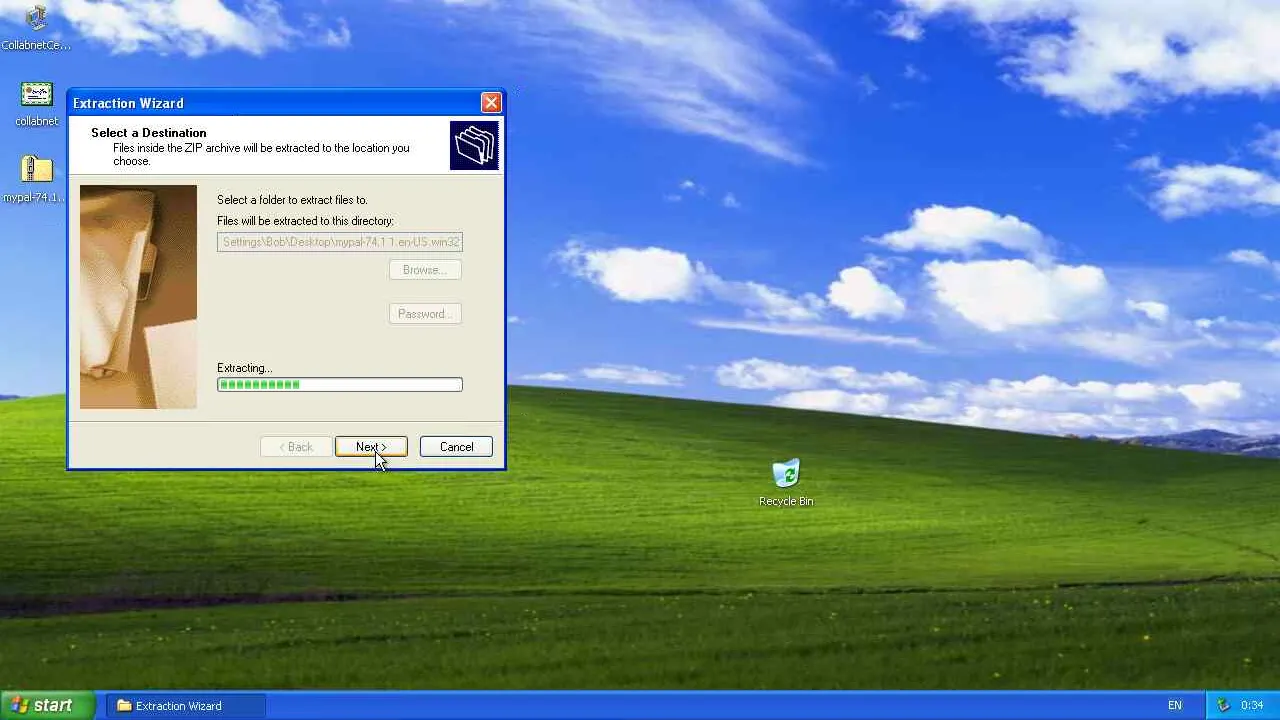Click the extraction directory path field
Viewport: 1280px width, 720px height.
[x=340, y=242]
